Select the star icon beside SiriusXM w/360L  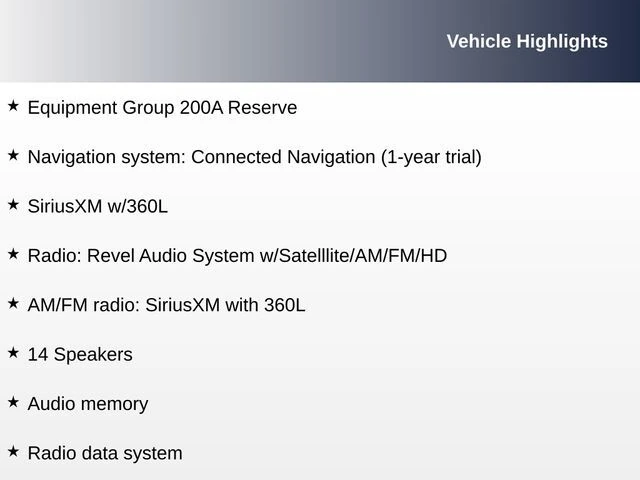[x=13, y=204]
